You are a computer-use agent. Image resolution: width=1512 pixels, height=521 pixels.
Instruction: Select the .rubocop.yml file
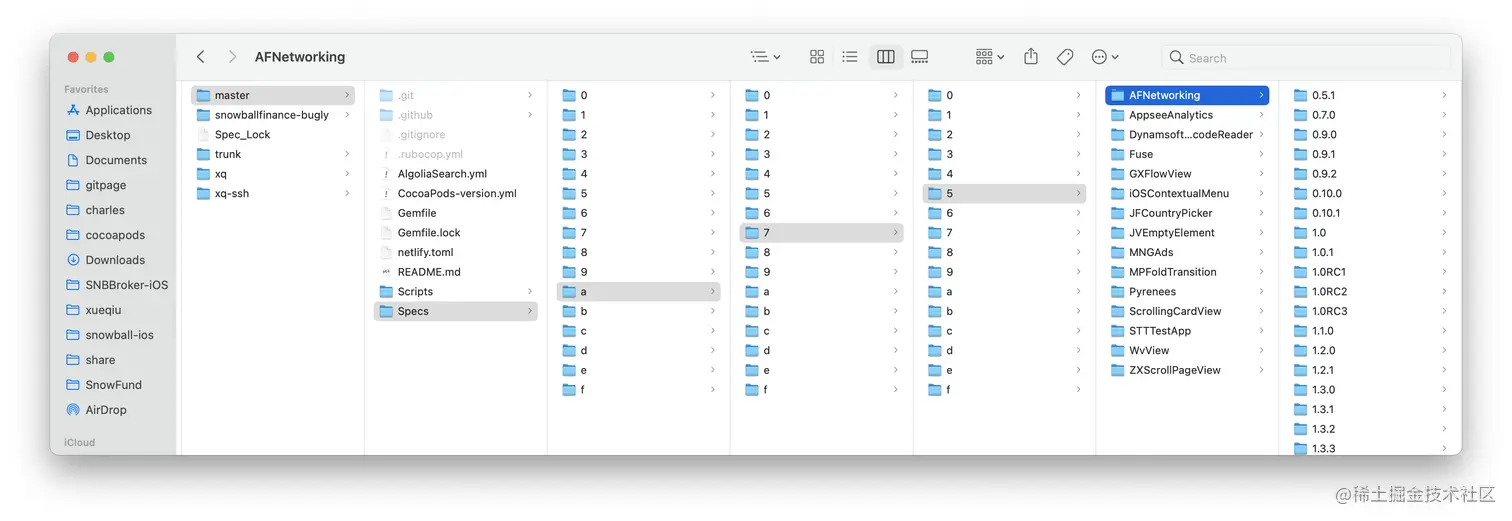456,154
